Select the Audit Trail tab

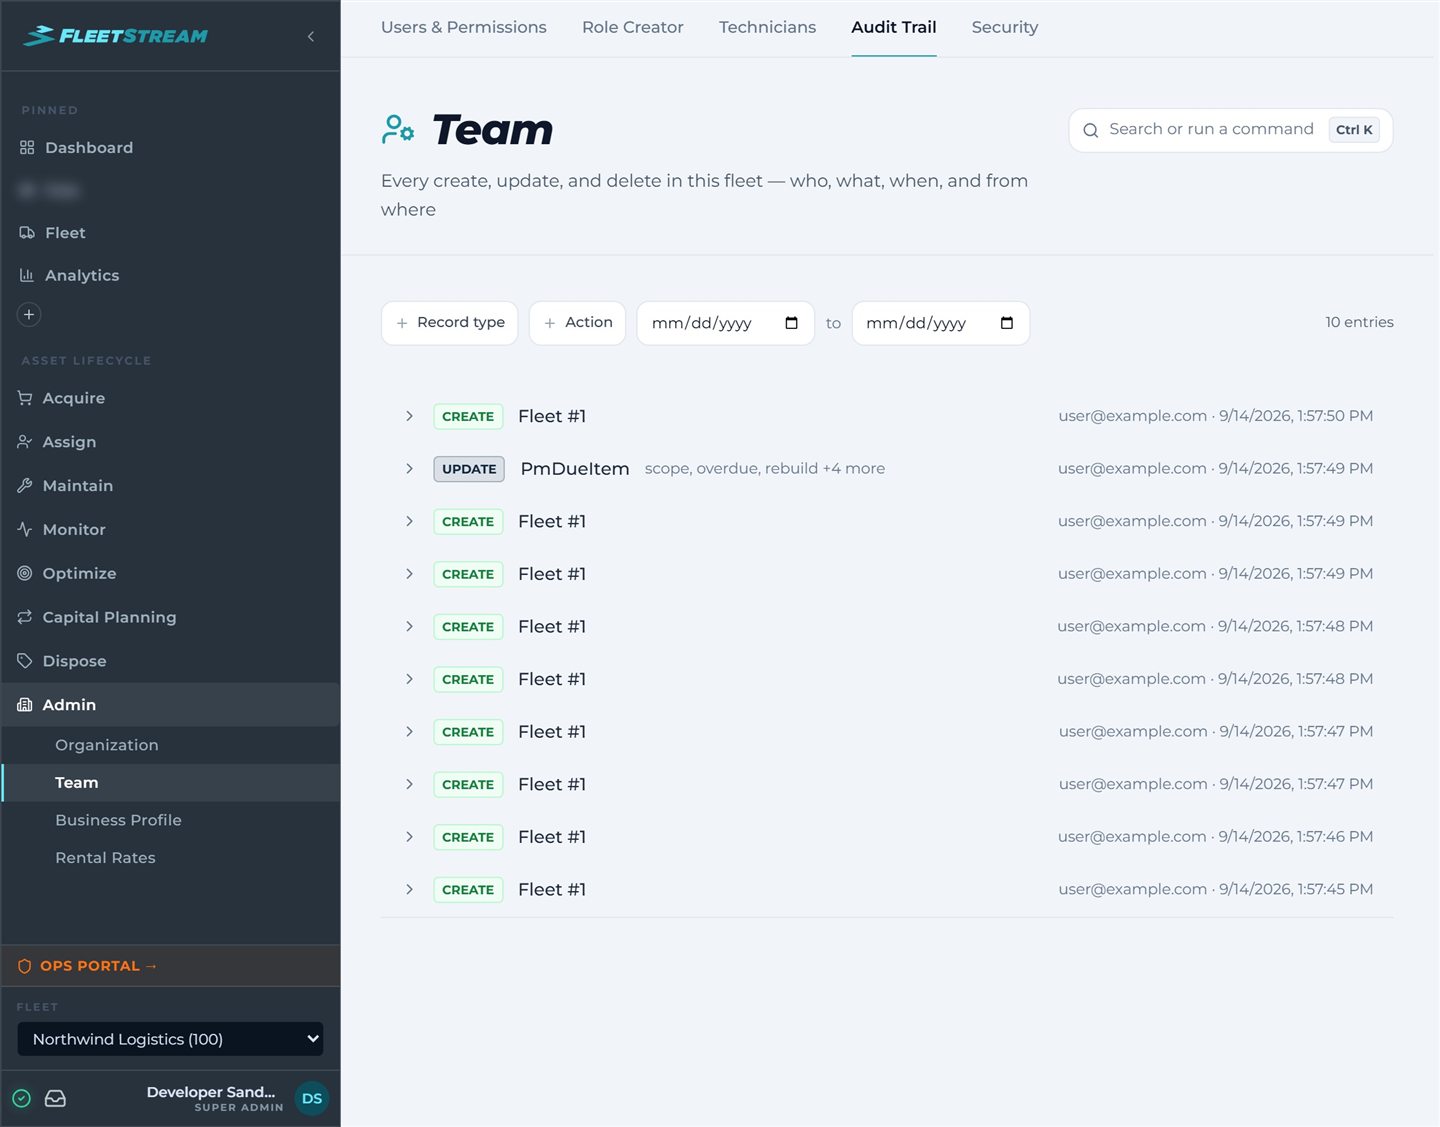pos(894,28)
